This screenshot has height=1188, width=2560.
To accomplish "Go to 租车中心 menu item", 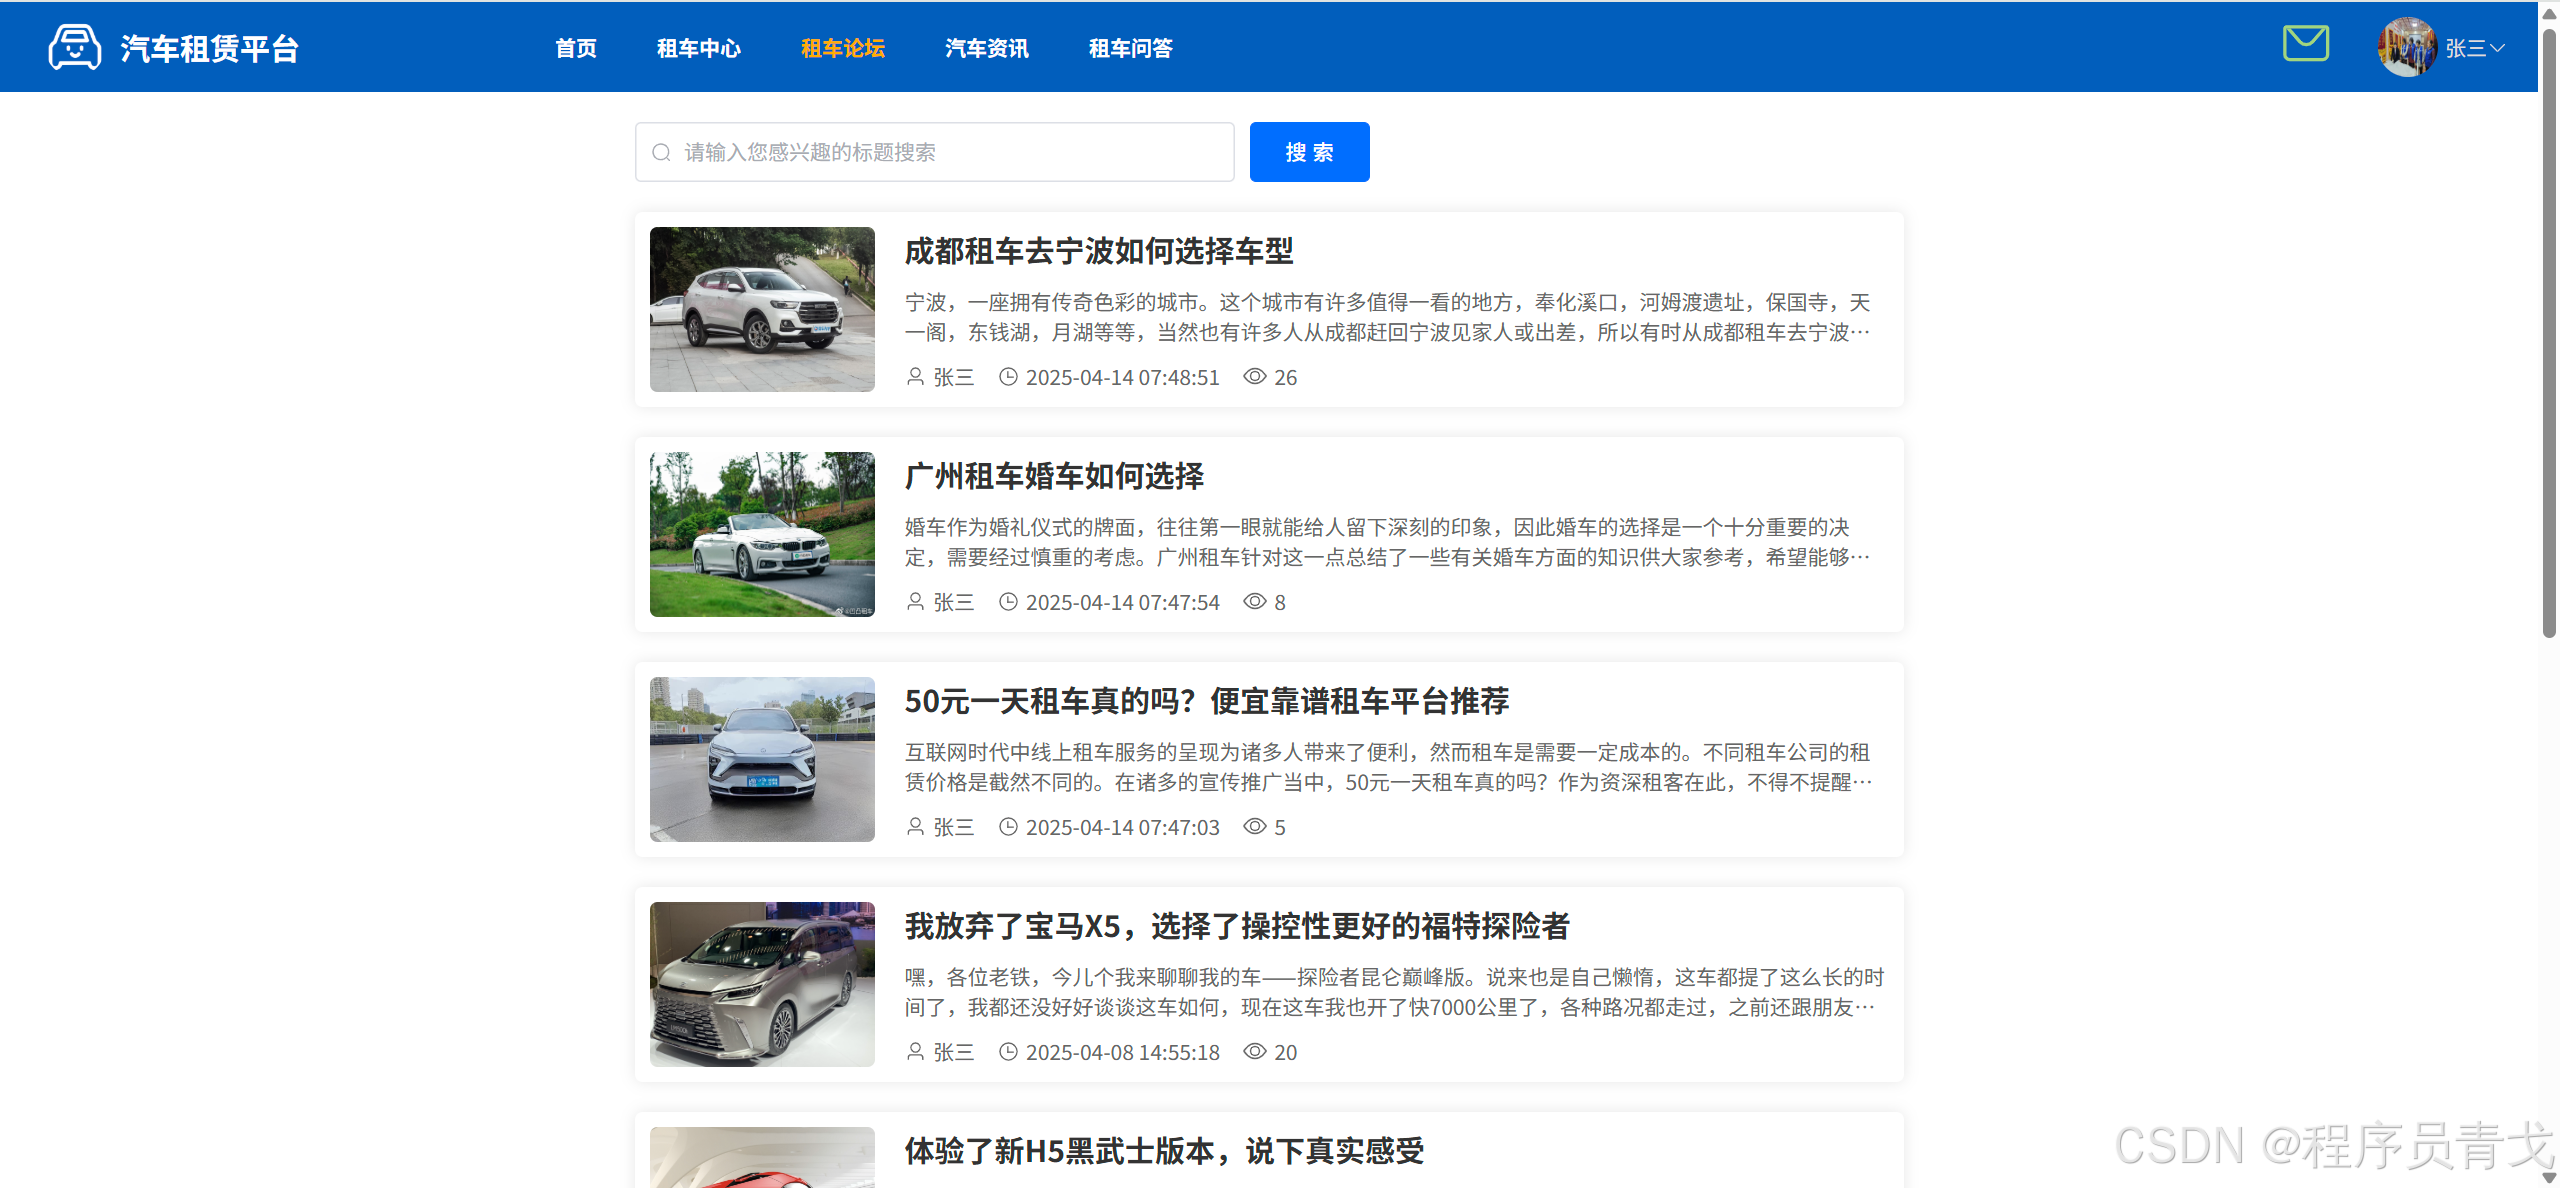I will point(698,48).
